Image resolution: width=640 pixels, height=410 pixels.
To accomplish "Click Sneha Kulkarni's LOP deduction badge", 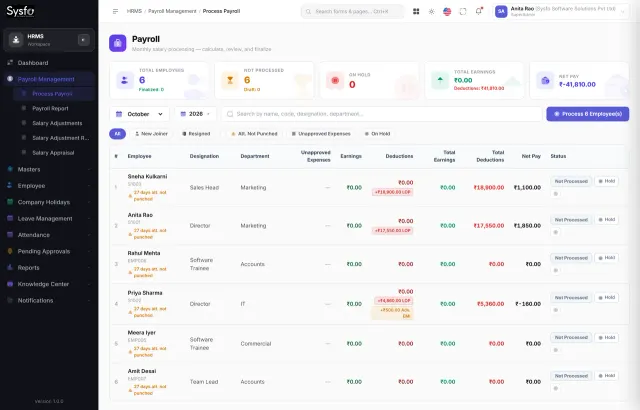I will 392,192.
